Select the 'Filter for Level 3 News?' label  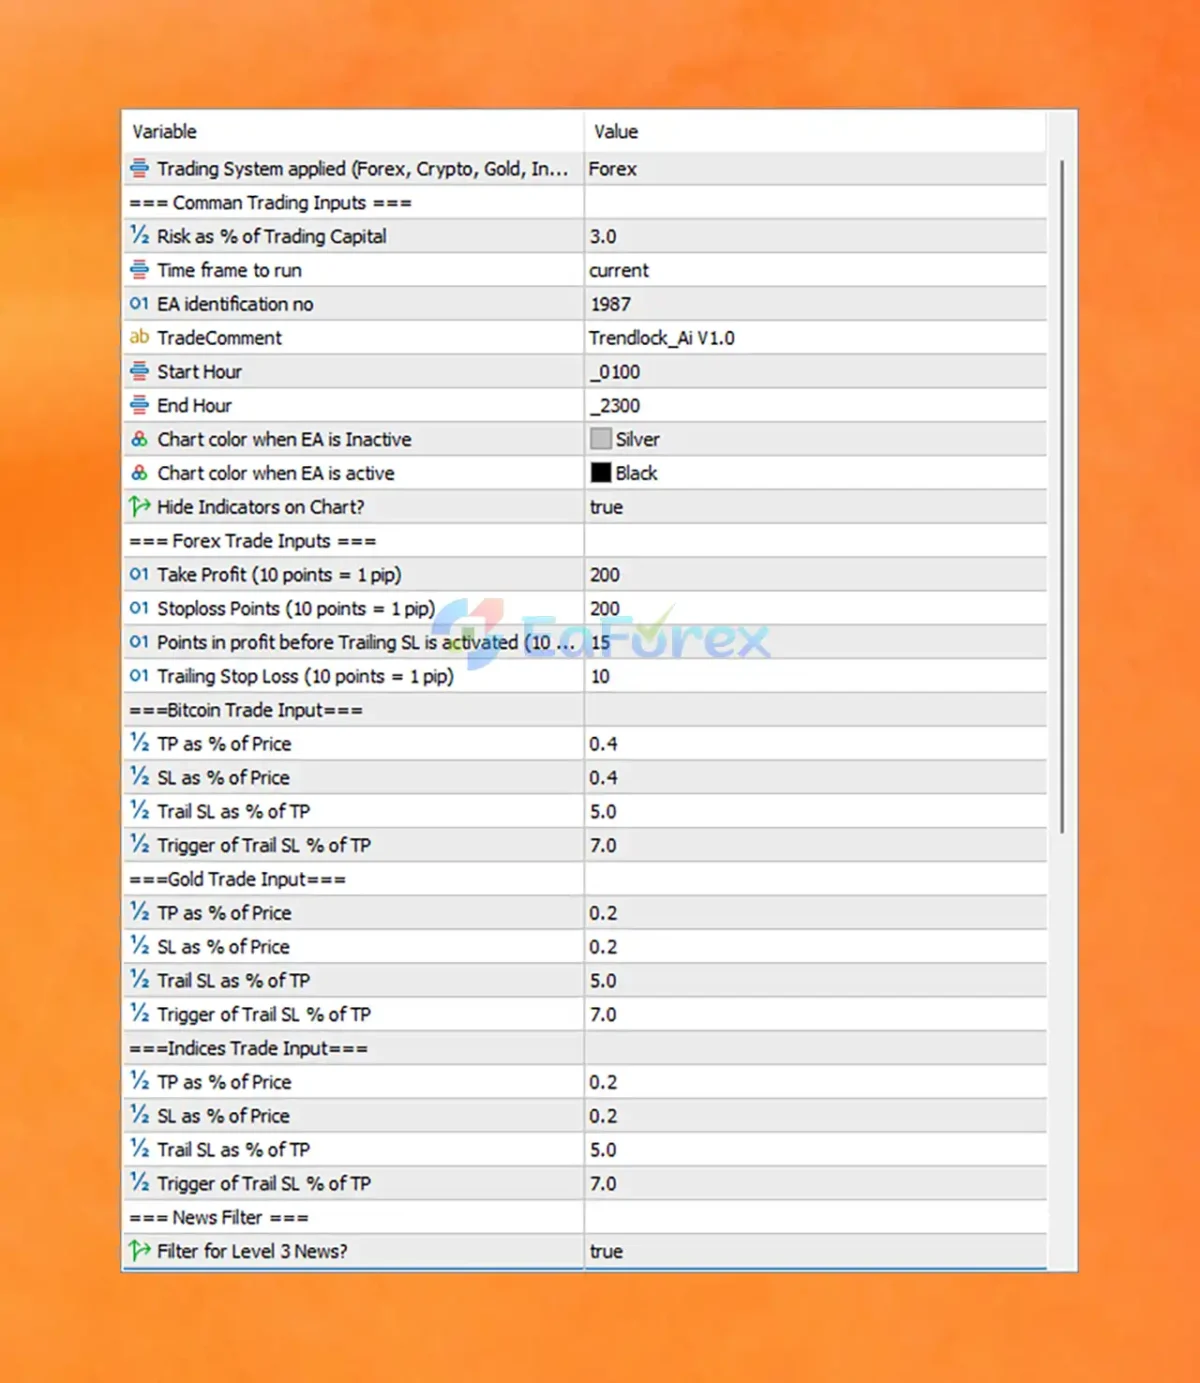pyautogui.click(x=252, y=1251)
